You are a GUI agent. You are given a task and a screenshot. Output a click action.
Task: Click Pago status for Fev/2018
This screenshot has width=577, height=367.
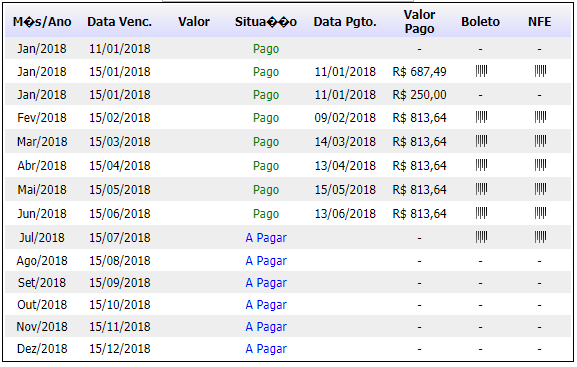click(266, 118)
